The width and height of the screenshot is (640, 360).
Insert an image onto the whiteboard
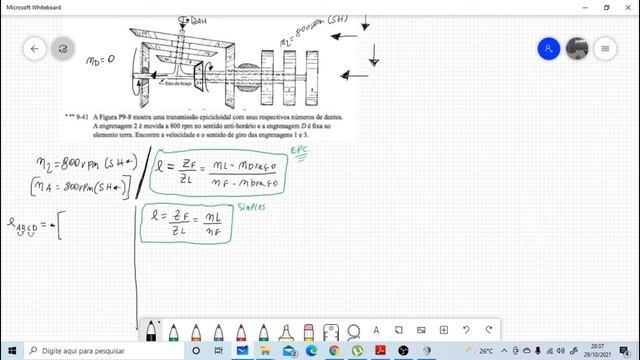pyautogui.click(x=421, y=330)
